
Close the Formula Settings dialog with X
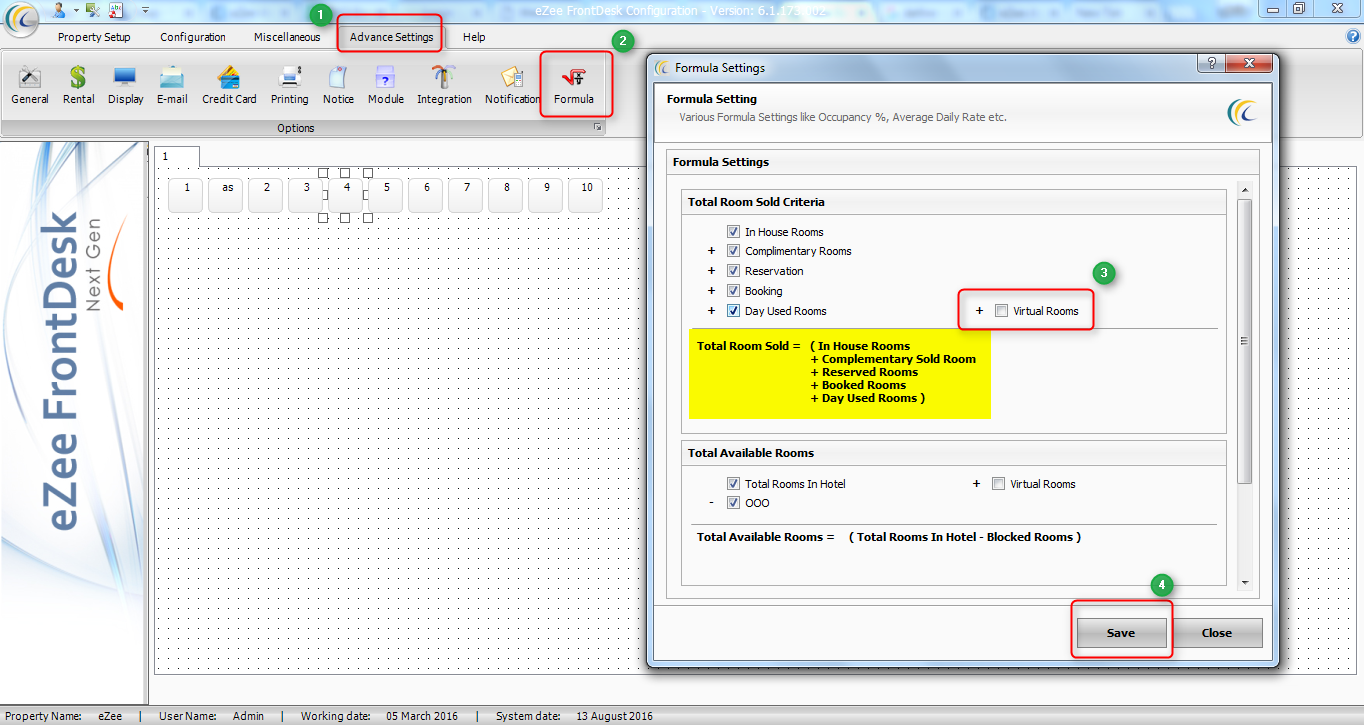1249,63
